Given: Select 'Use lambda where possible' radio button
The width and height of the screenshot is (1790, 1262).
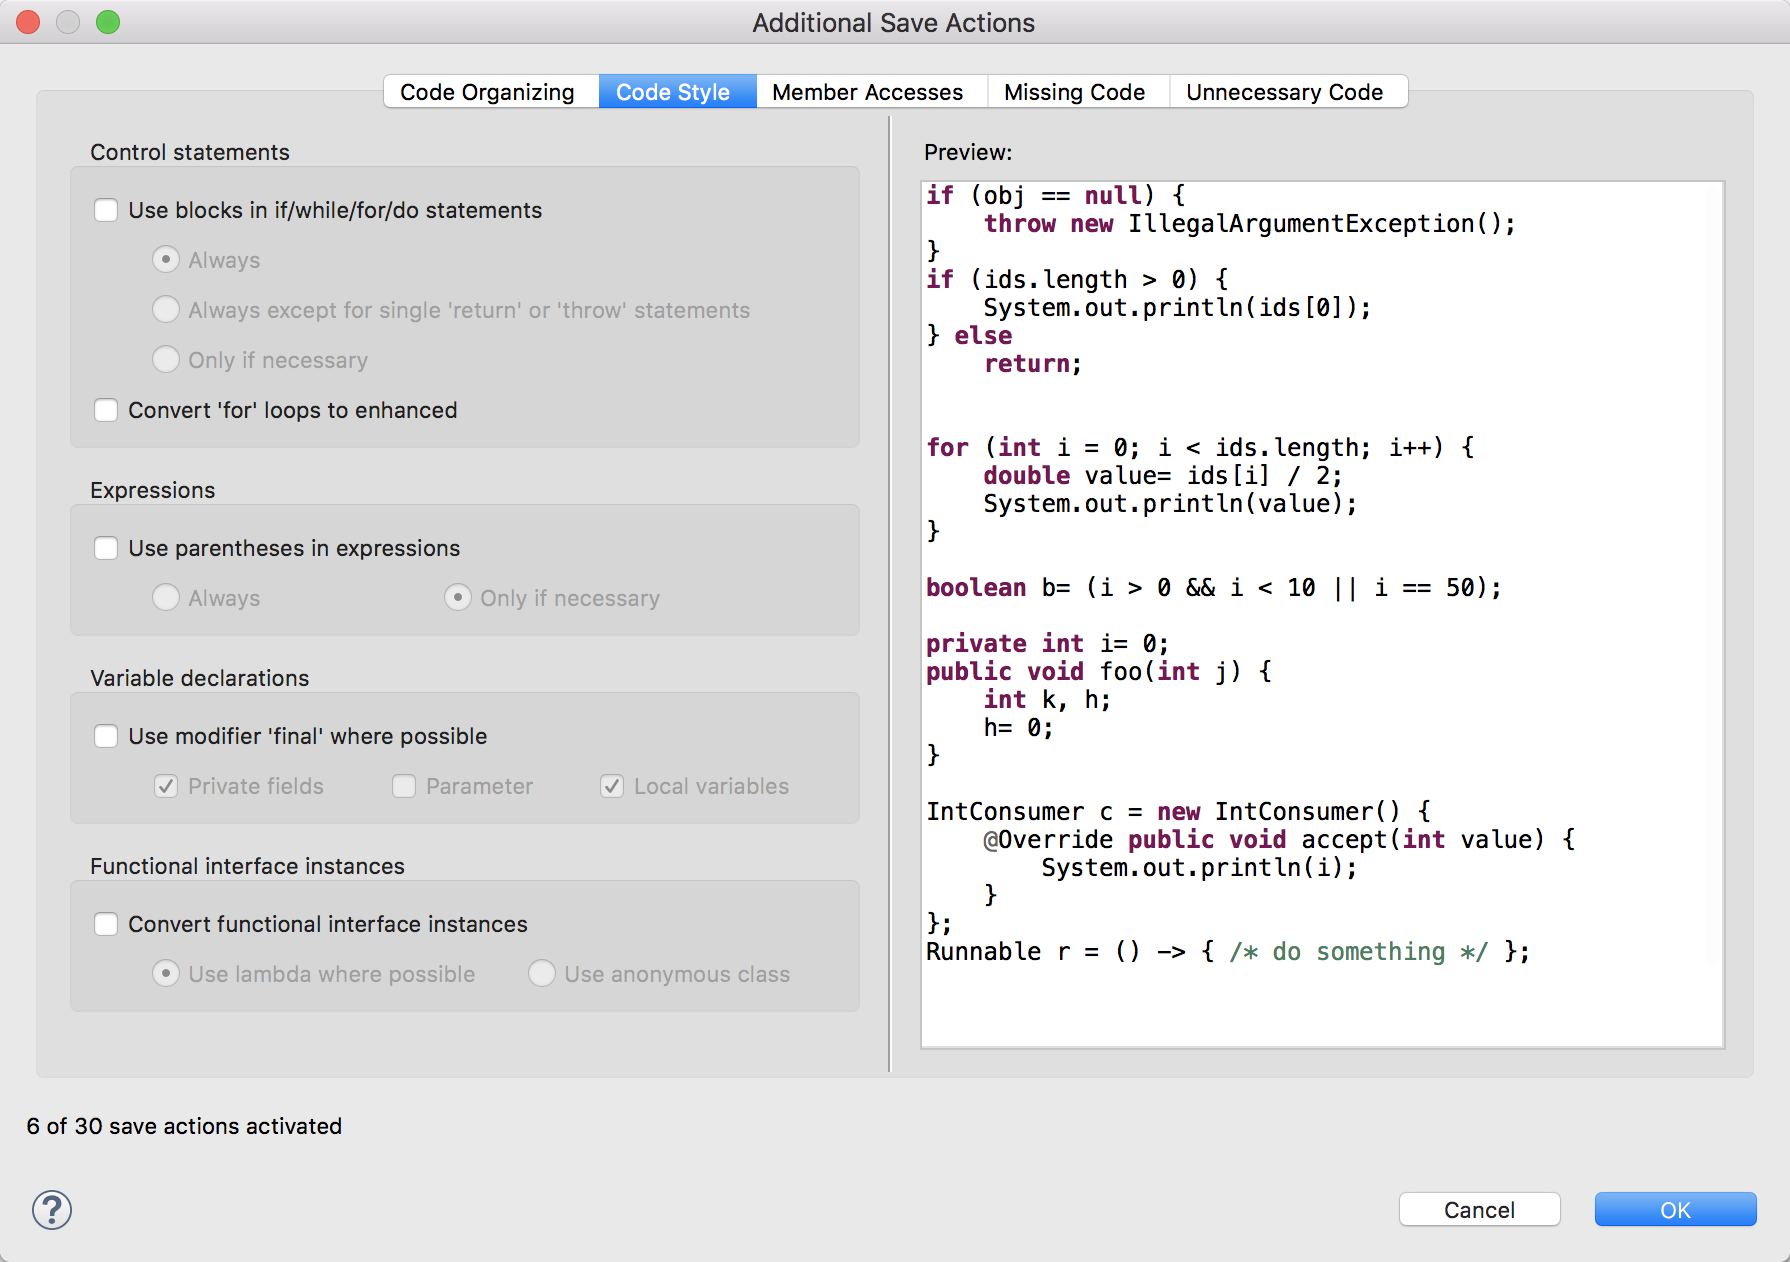Looking at the screenshot, I should [166, 974].
